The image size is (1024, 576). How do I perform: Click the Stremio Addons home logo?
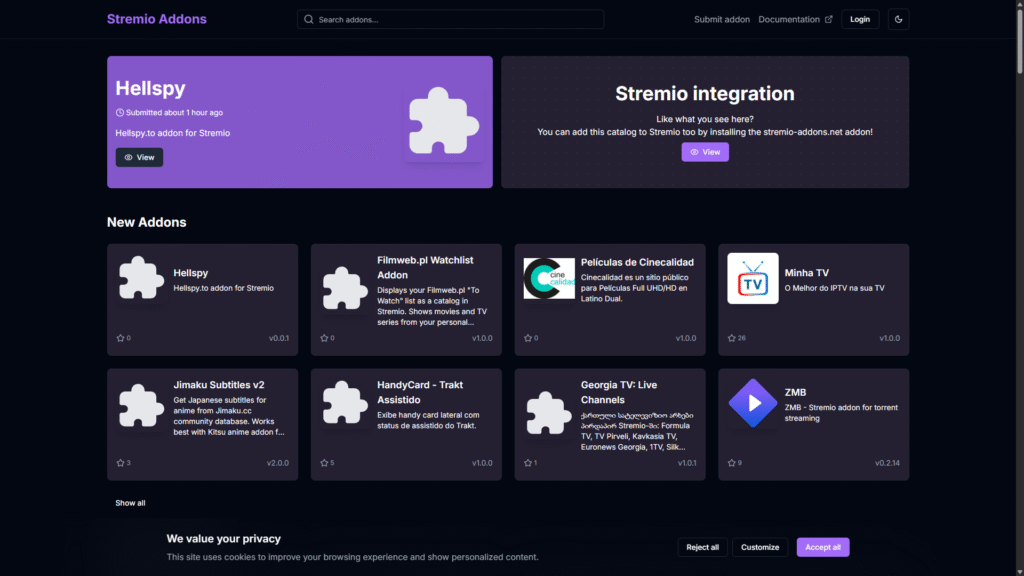click(x=157, y=19)
